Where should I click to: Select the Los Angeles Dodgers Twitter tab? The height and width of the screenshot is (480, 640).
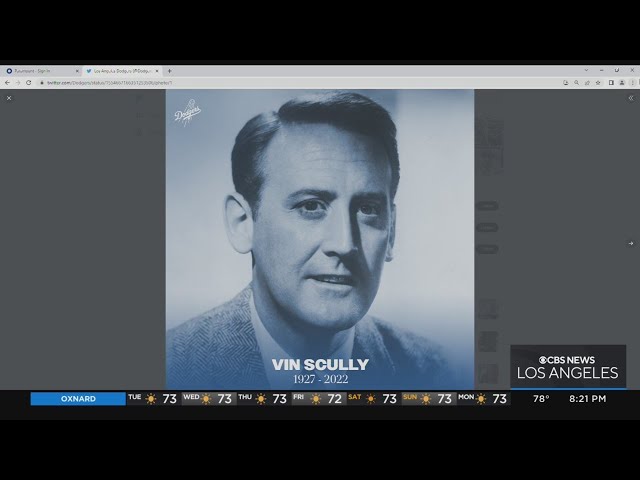(x=122, y=71)
